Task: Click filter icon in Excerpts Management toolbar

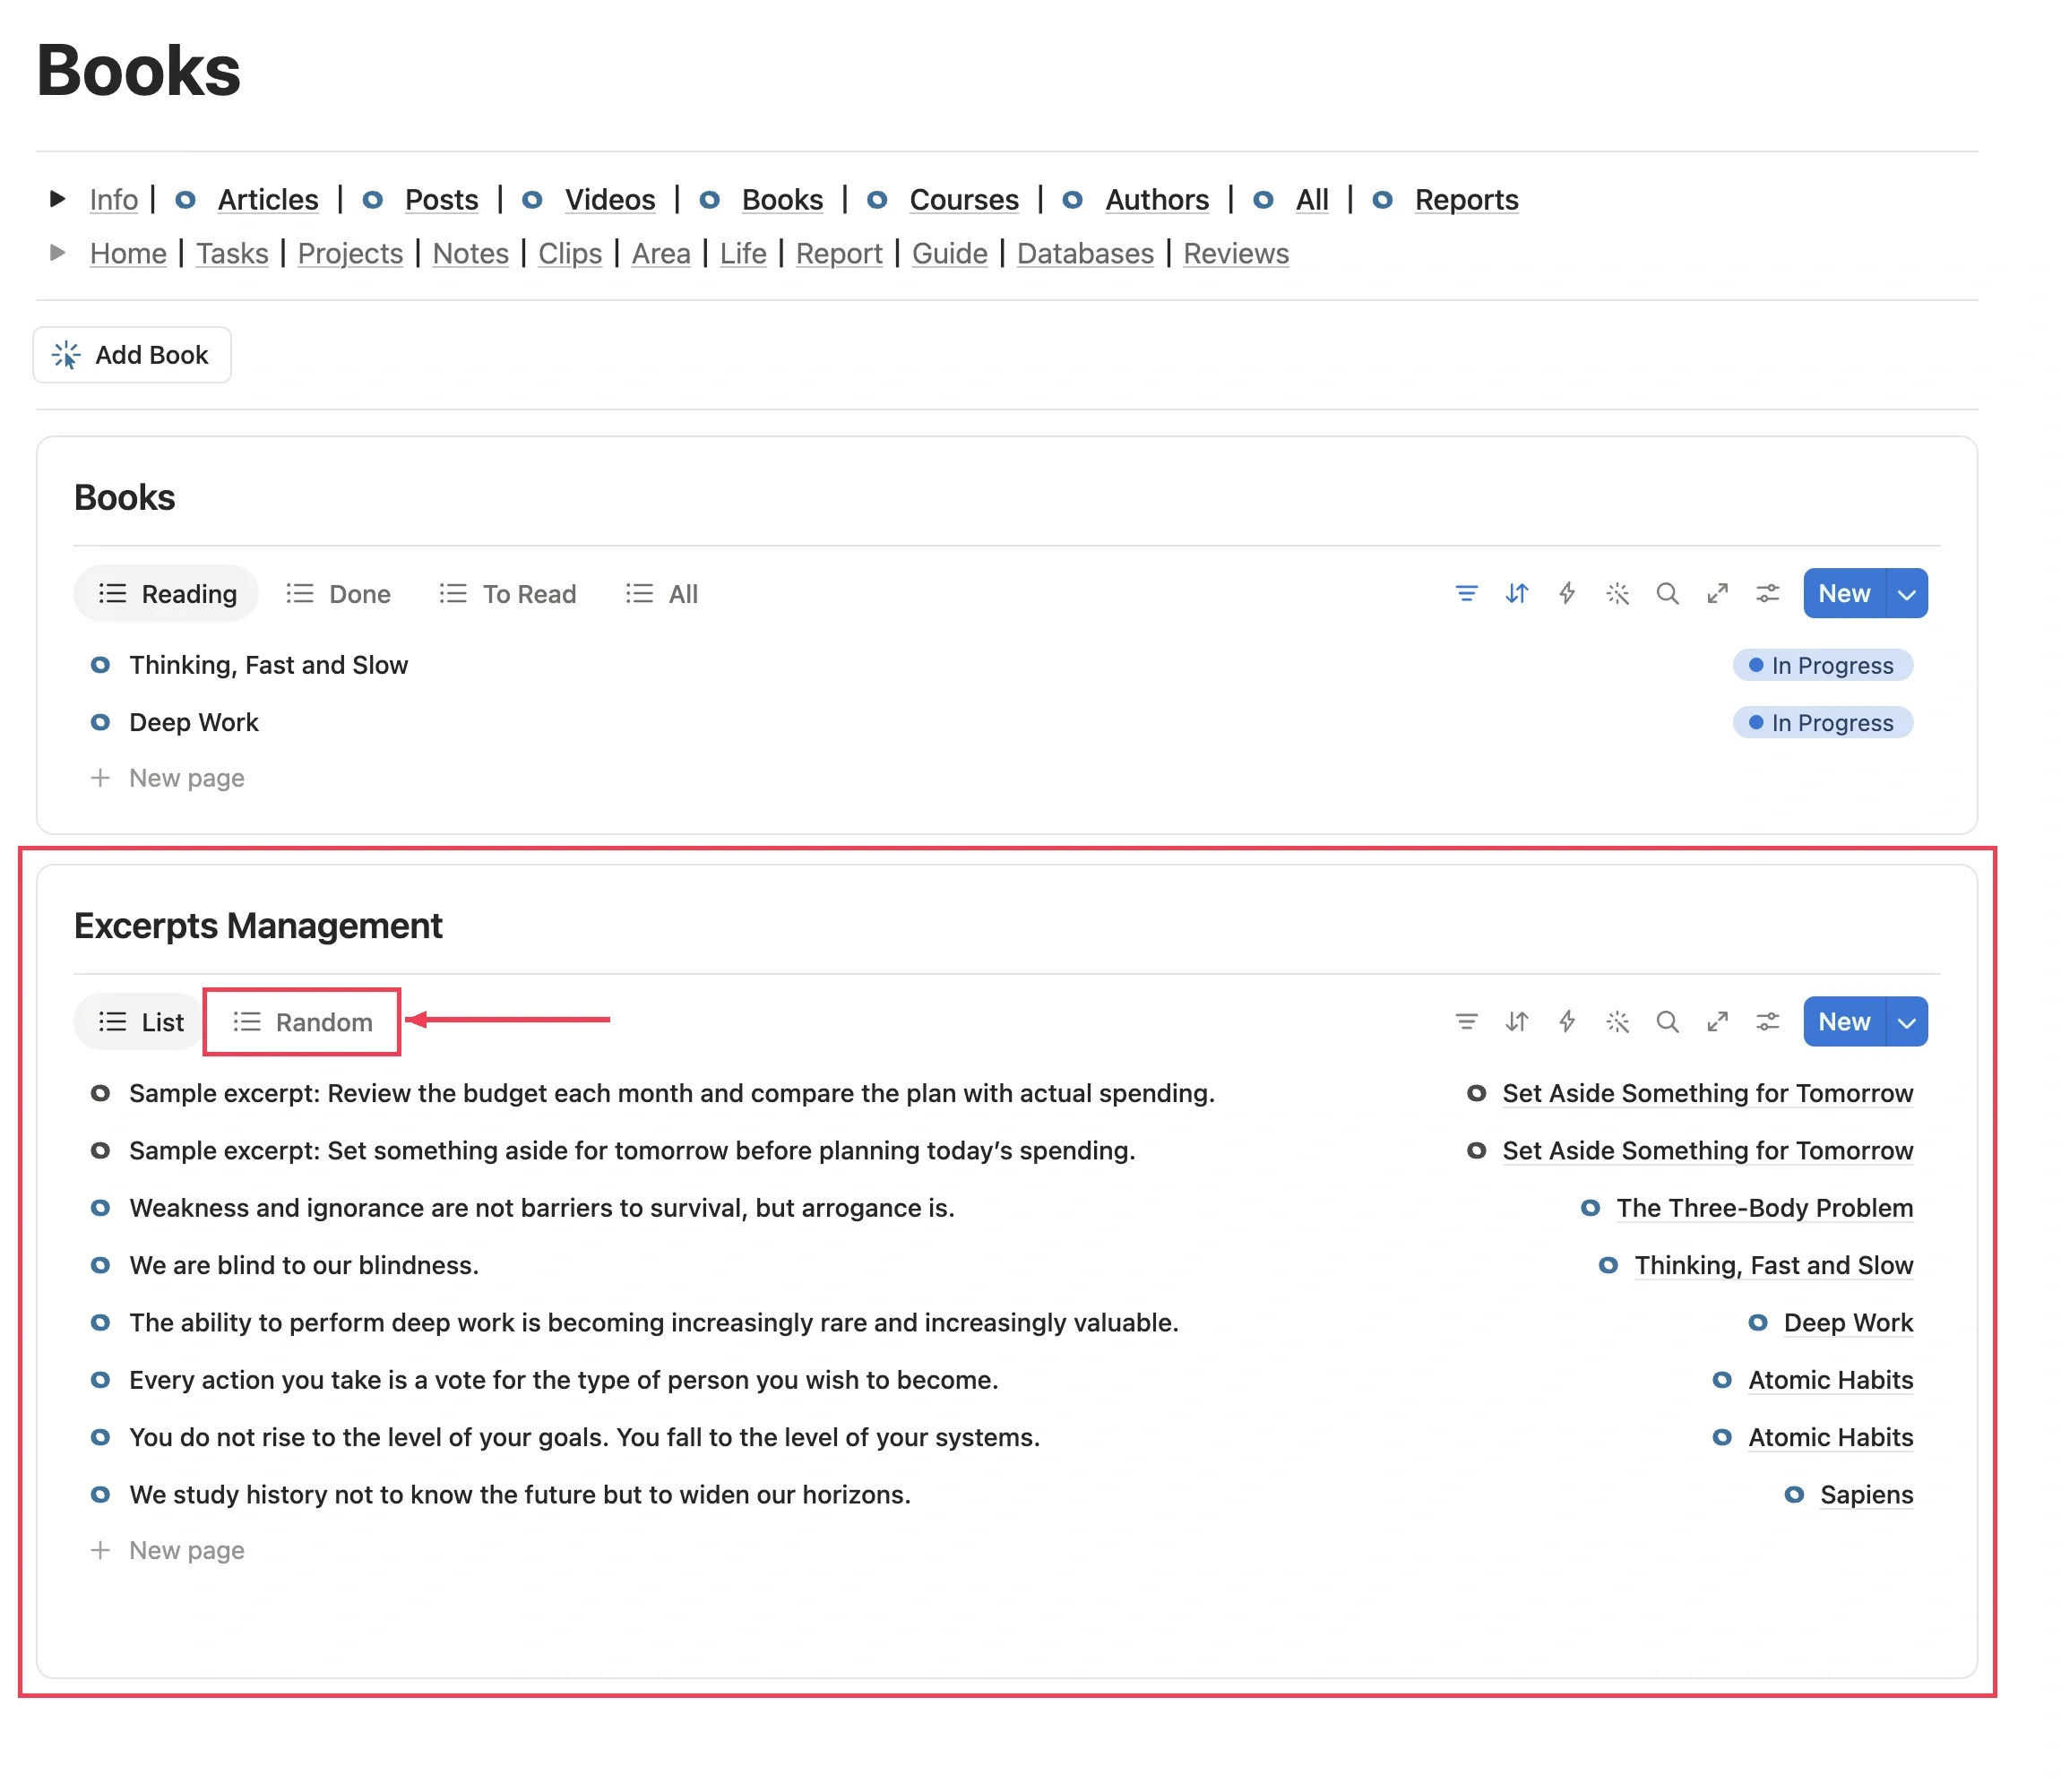Action: [x=1466, y=1022]
